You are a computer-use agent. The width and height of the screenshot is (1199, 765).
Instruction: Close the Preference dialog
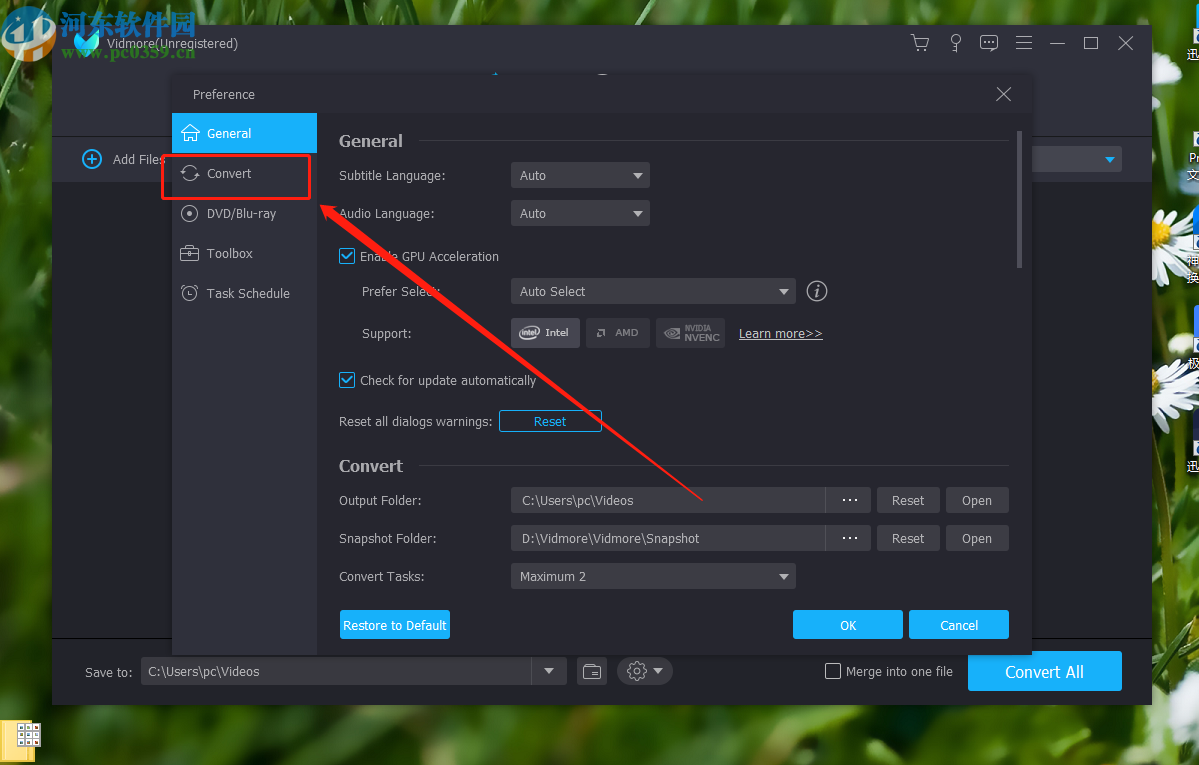[1003, 94]
